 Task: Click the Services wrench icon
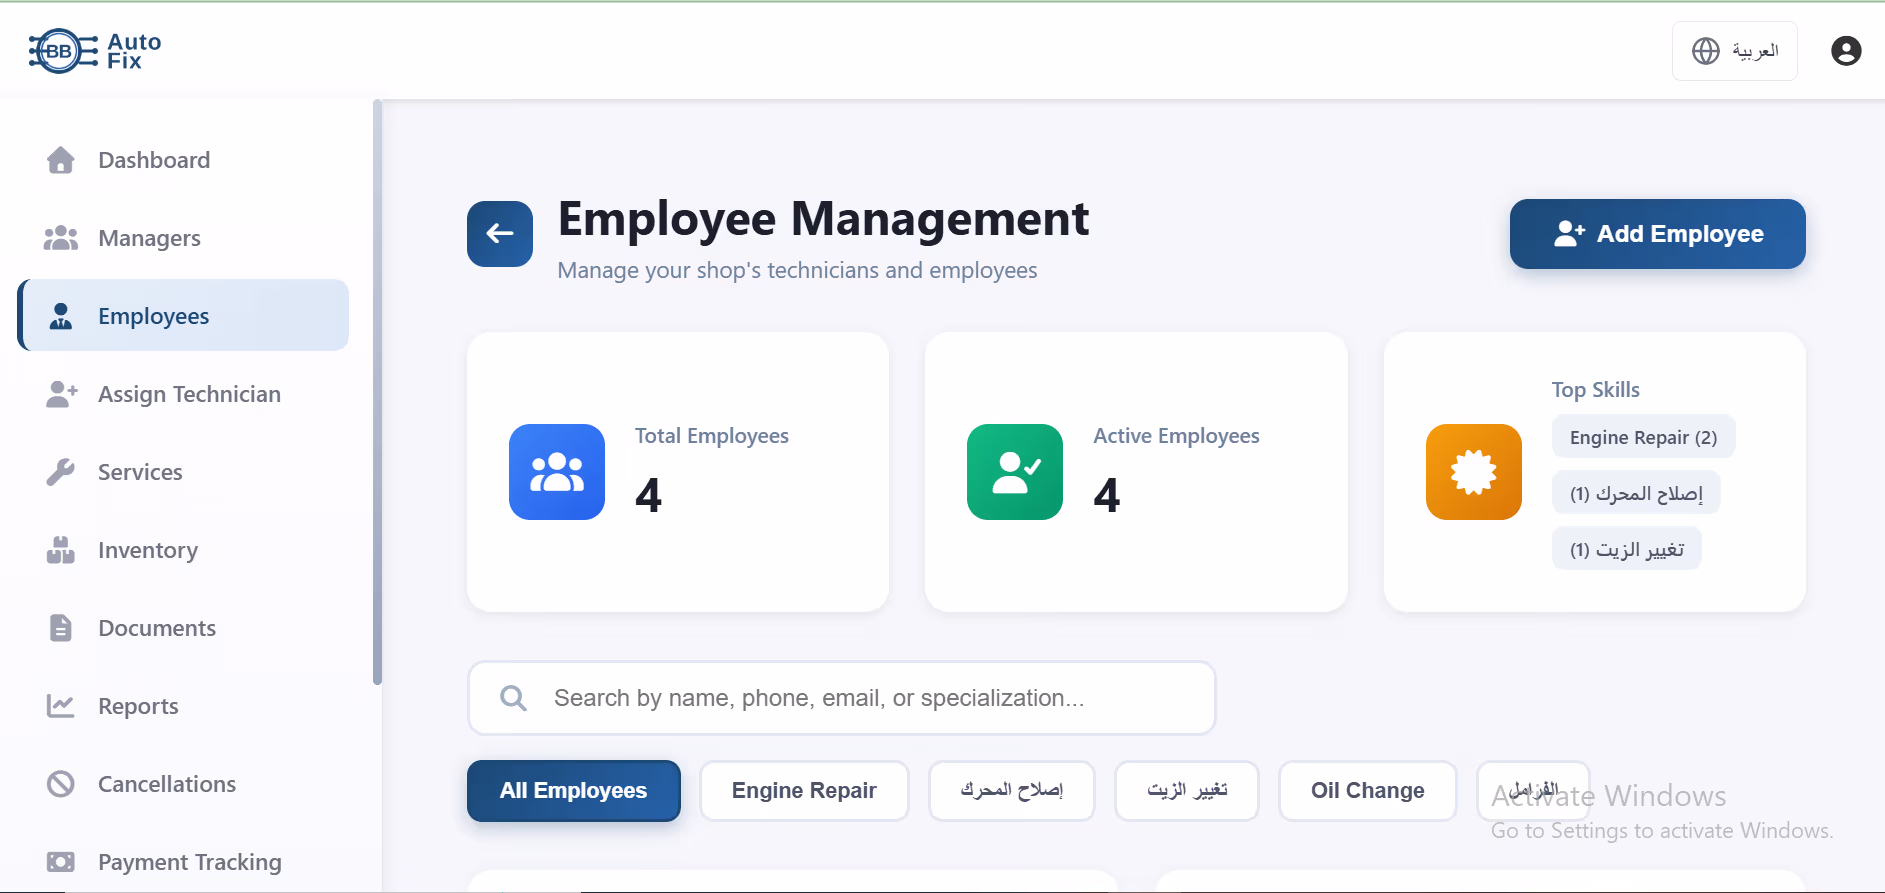(x=61, y=472)
